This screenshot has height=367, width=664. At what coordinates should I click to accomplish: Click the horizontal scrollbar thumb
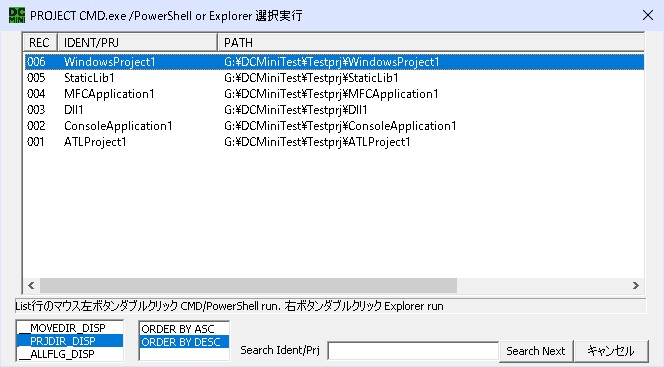pos(249,286)
